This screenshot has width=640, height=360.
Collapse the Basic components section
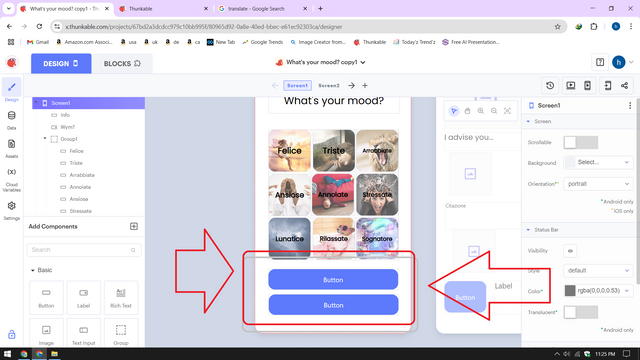33,270
